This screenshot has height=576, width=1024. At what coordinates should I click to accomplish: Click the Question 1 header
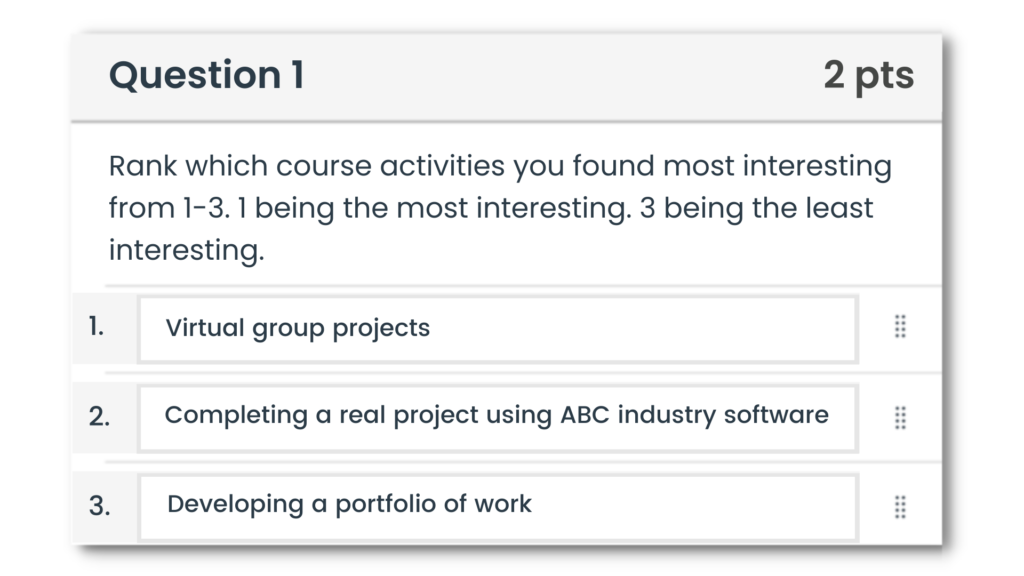tap(205, 74)
